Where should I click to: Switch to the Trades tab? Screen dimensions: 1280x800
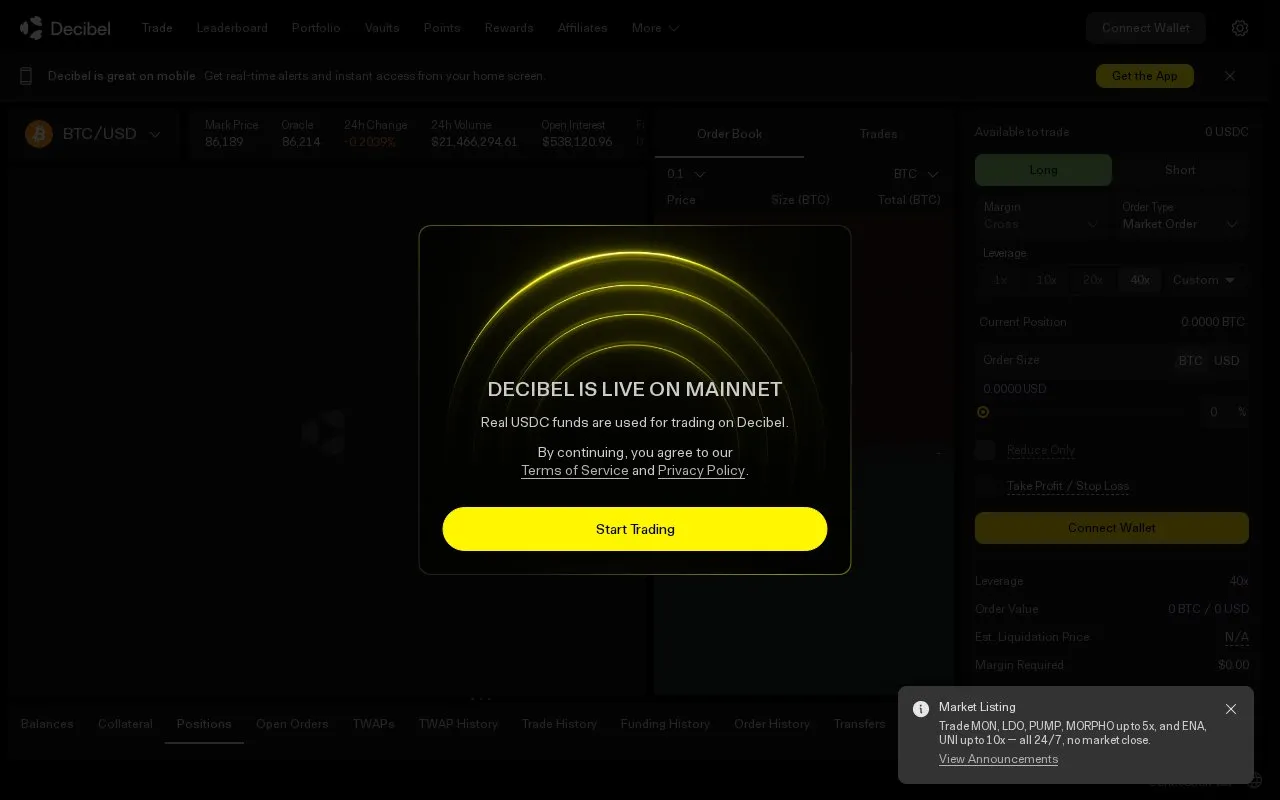[878, 134]
